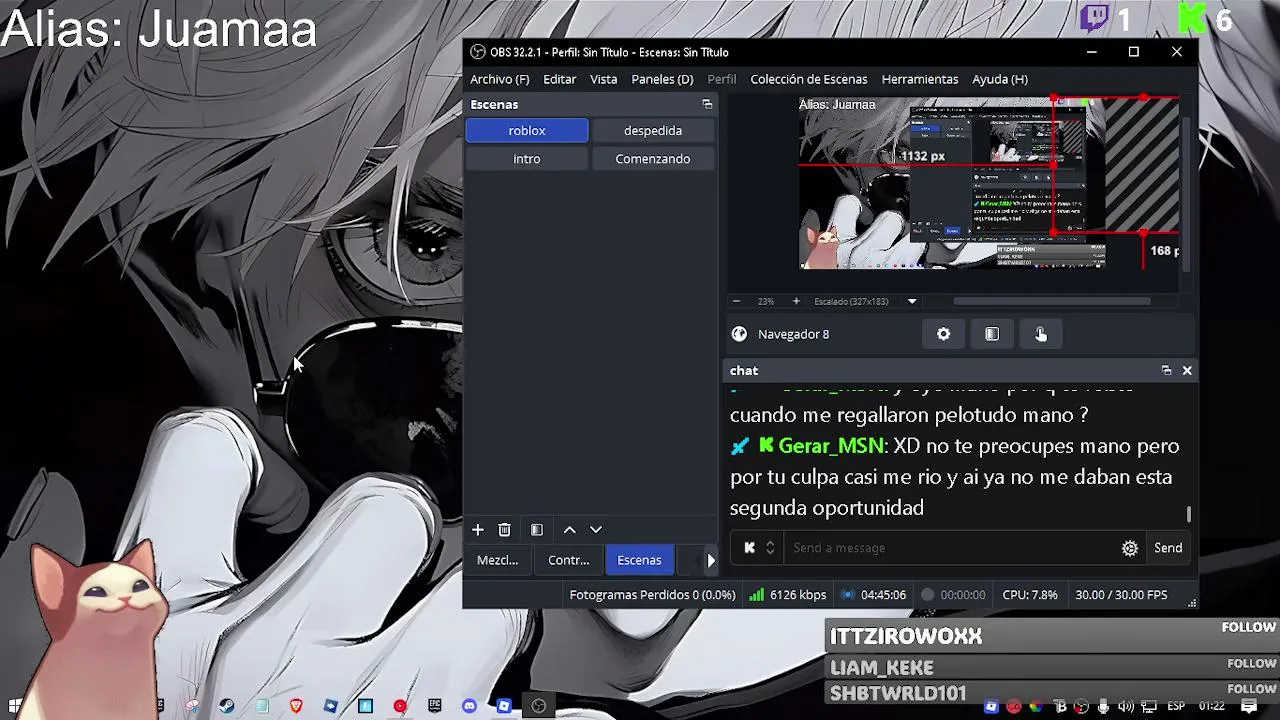Open the Paneles menu
Screen dimensions: 1280x720
click(662, 79)
